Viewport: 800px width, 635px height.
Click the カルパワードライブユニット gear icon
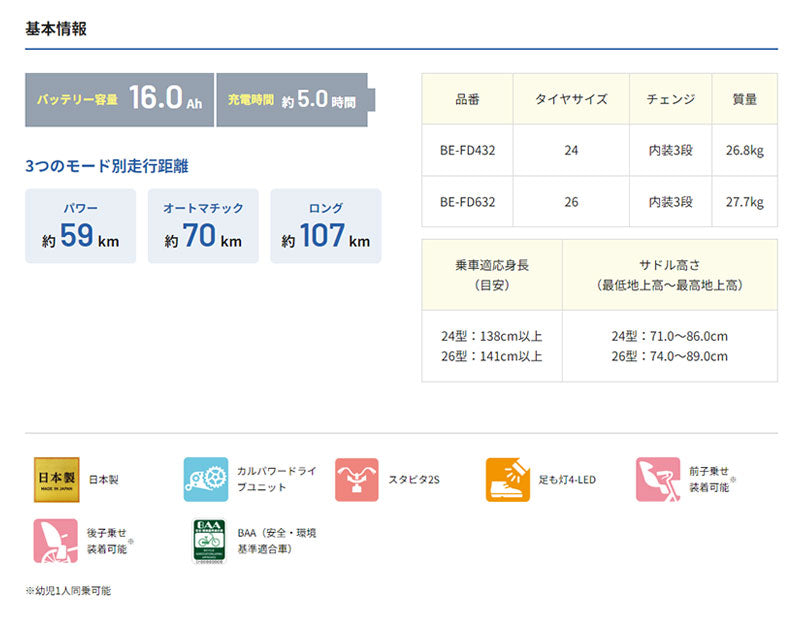[x=206, y=479]
